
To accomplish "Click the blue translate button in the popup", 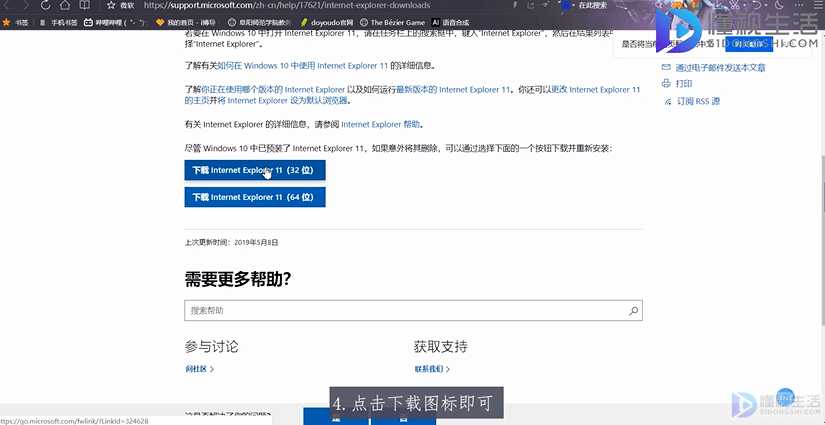I will pyautogui.click(x=749, y=44).
